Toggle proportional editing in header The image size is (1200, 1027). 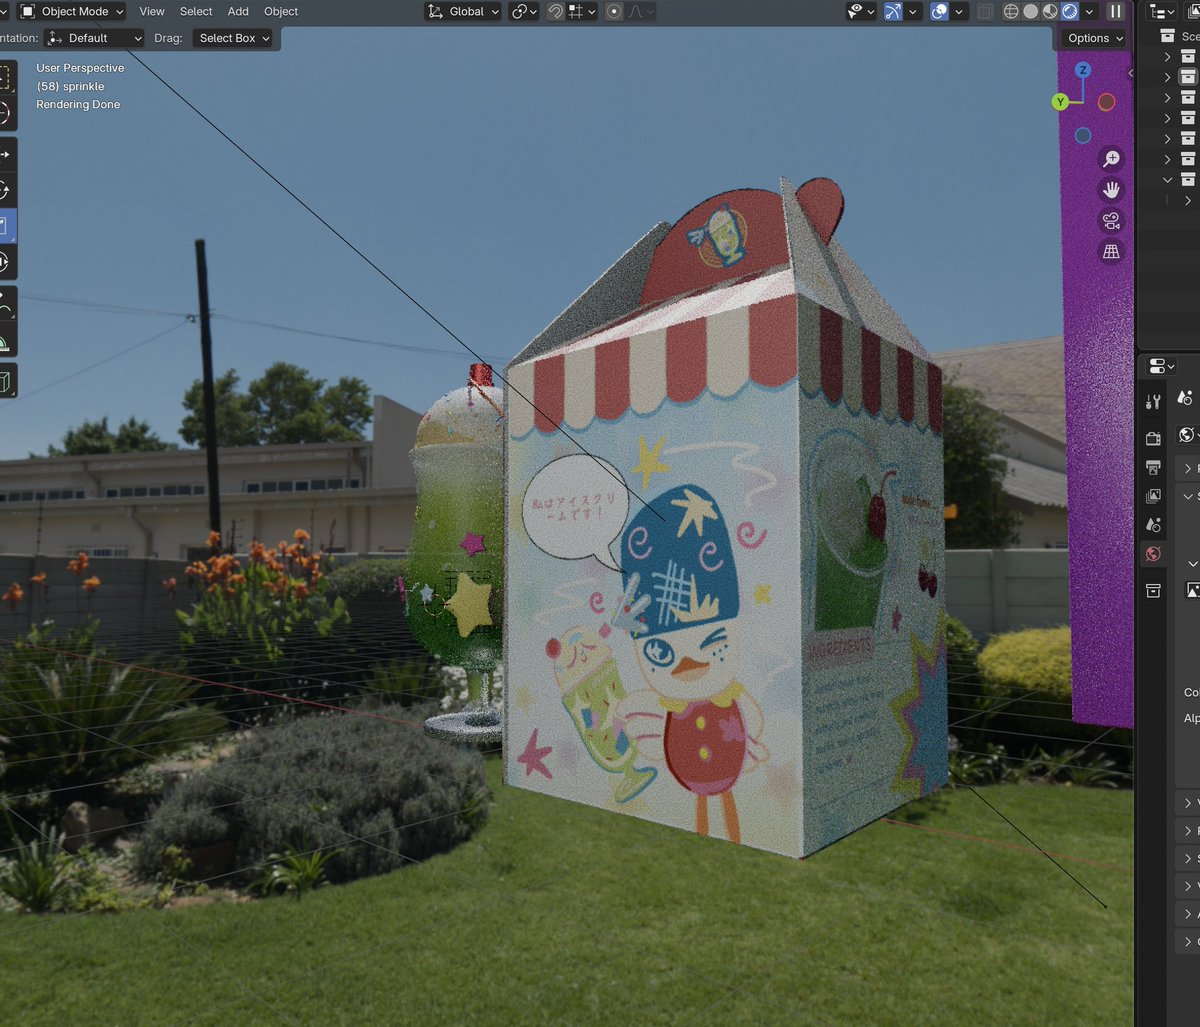[x=614, y=12]
